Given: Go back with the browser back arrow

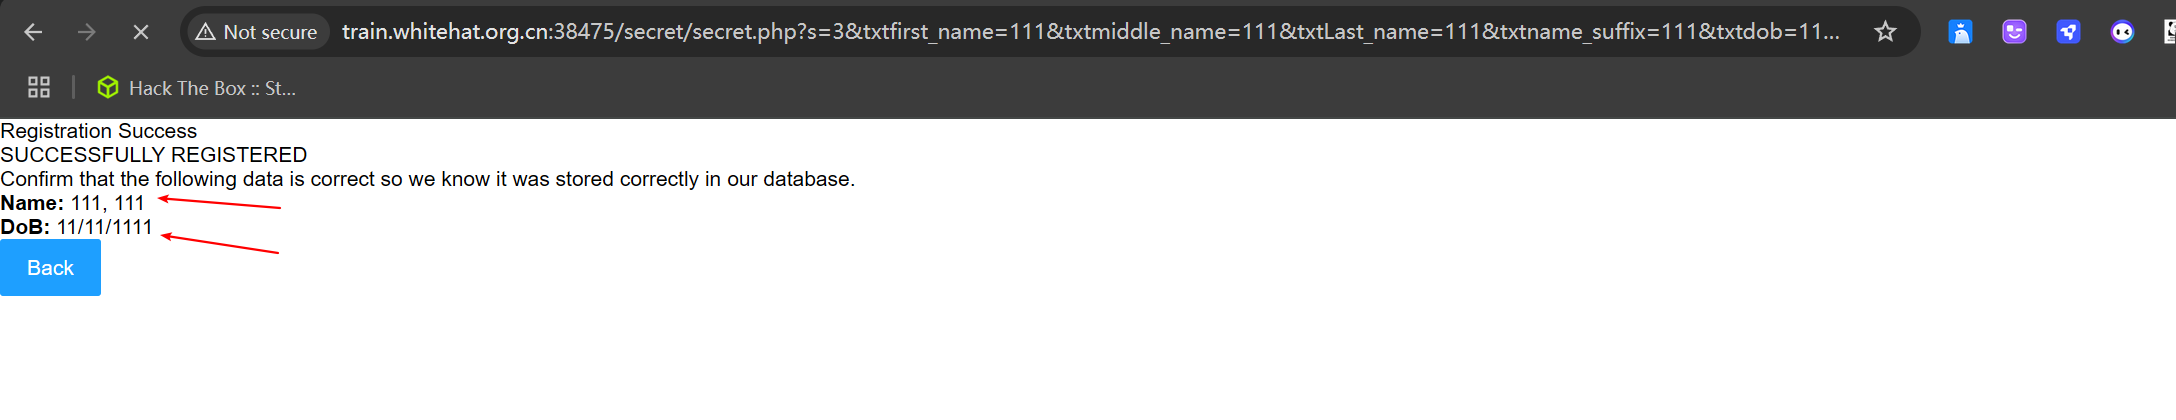Looking at the screenshot, I should click(33, 32).
